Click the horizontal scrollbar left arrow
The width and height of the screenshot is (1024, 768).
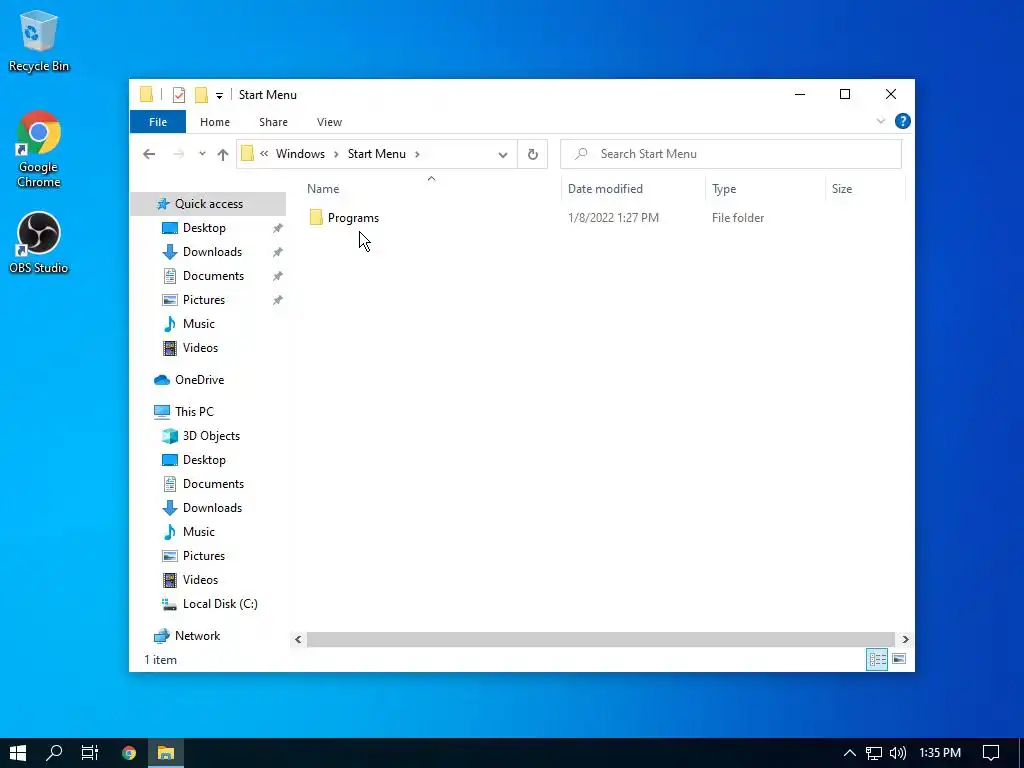298,639
